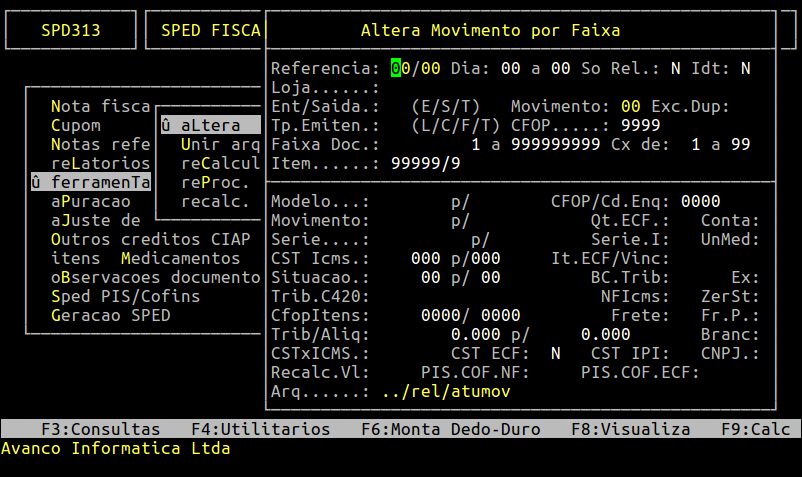The width and height of the screenshot is (802, 477).
Task: Open the Sped PIS/Cofins menu entry
Action: tap(125, 296)
